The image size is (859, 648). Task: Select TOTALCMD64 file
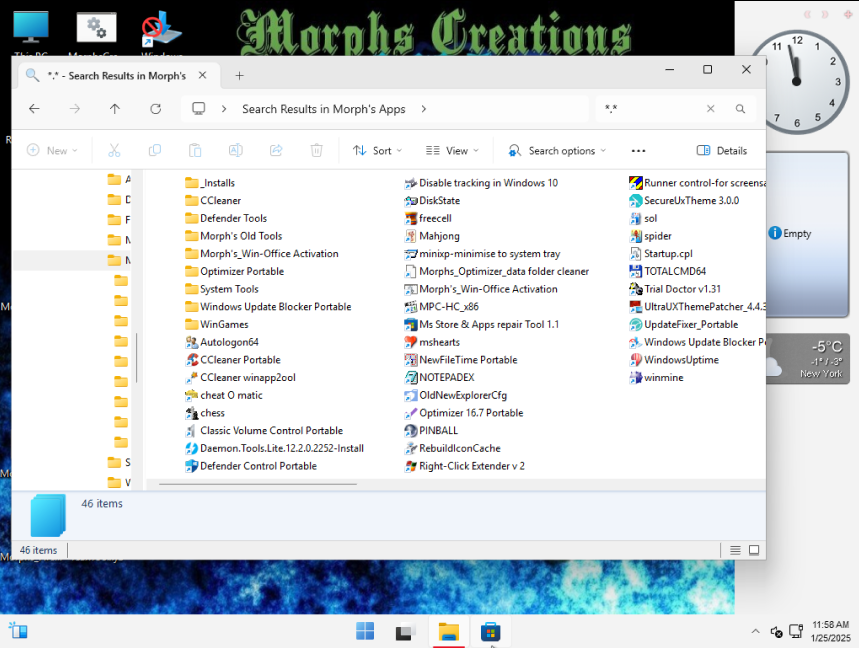[668, 271]
